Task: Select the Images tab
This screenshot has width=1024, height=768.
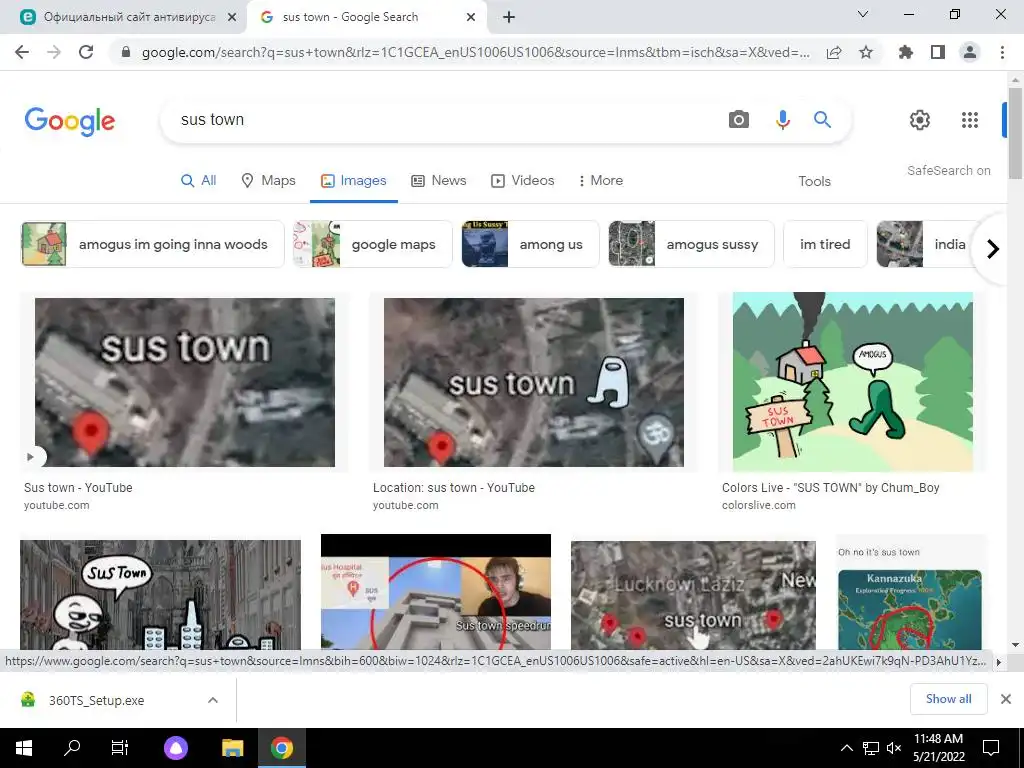Action: [353, 180]
